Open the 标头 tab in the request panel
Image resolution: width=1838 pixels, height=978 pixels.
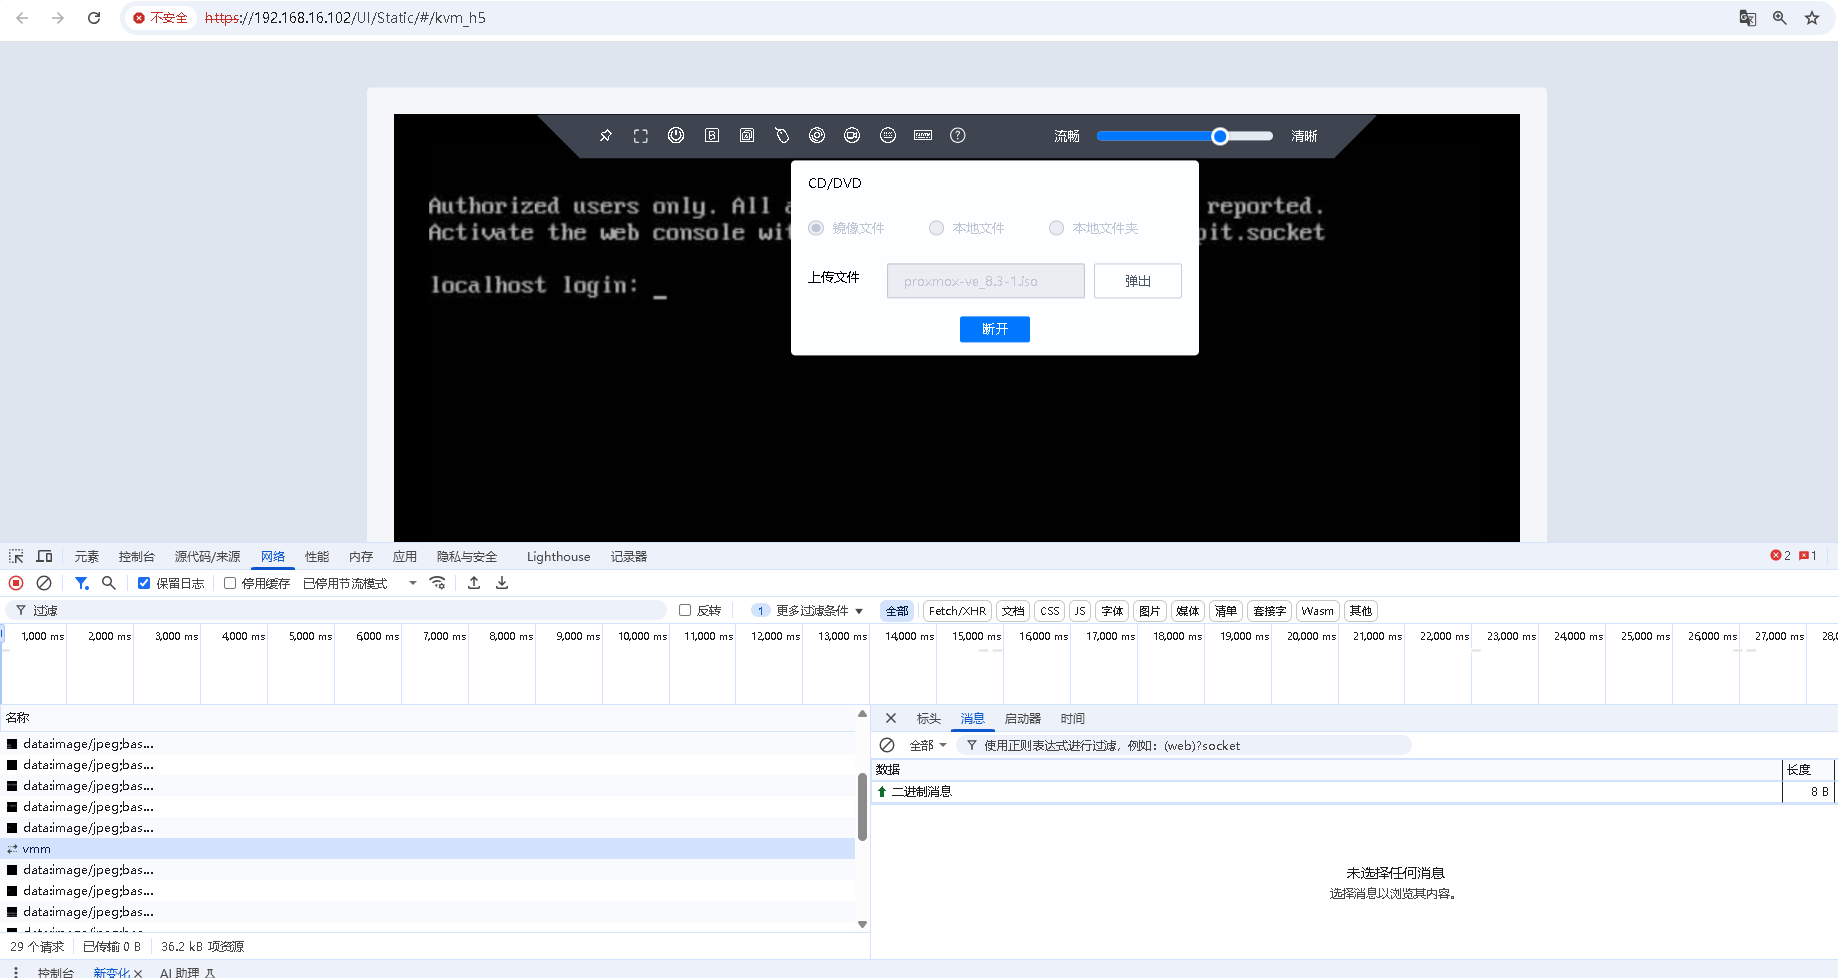point(928,718)
